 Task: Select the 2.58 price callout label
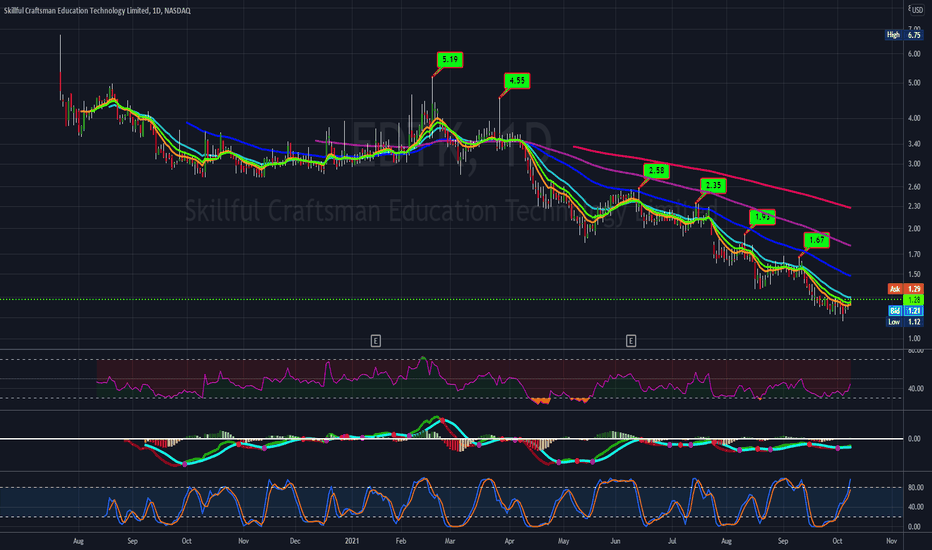[x=657, y=171]
